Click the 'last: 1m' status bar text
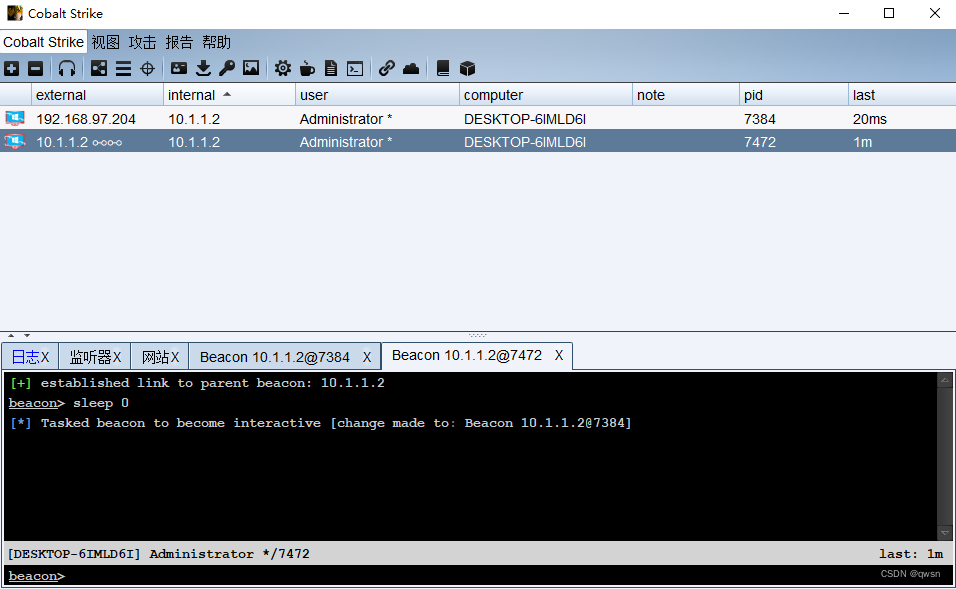The height and width of the screenshot is (589, 956). tap(911, 554)
